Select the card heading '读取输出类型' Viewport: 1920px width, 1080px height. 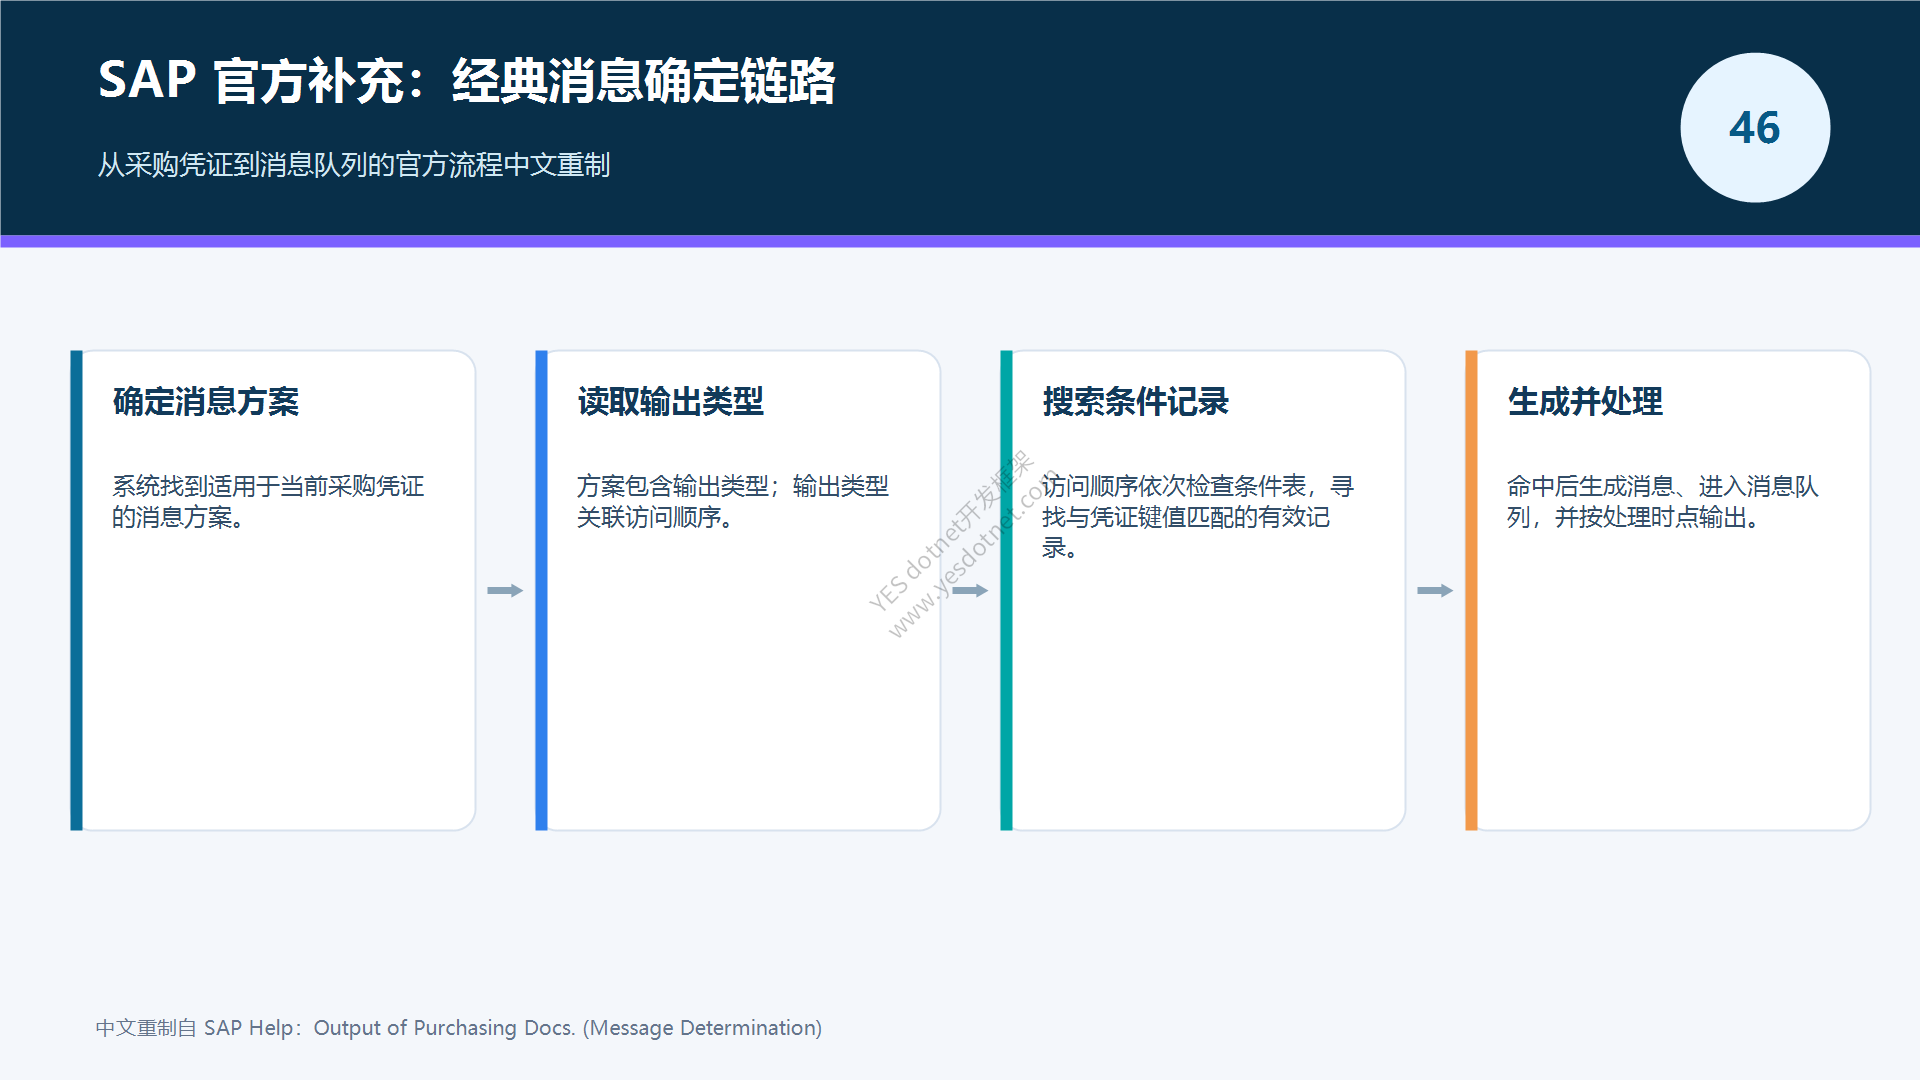(x=670, y=402)
